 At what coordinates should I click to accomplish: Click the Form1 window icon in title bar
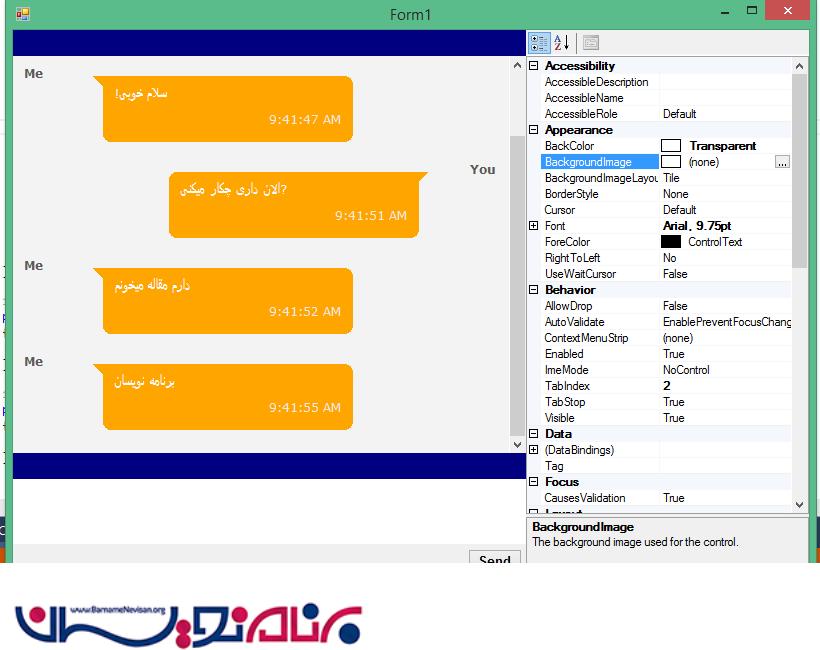[x=22, y=14]
